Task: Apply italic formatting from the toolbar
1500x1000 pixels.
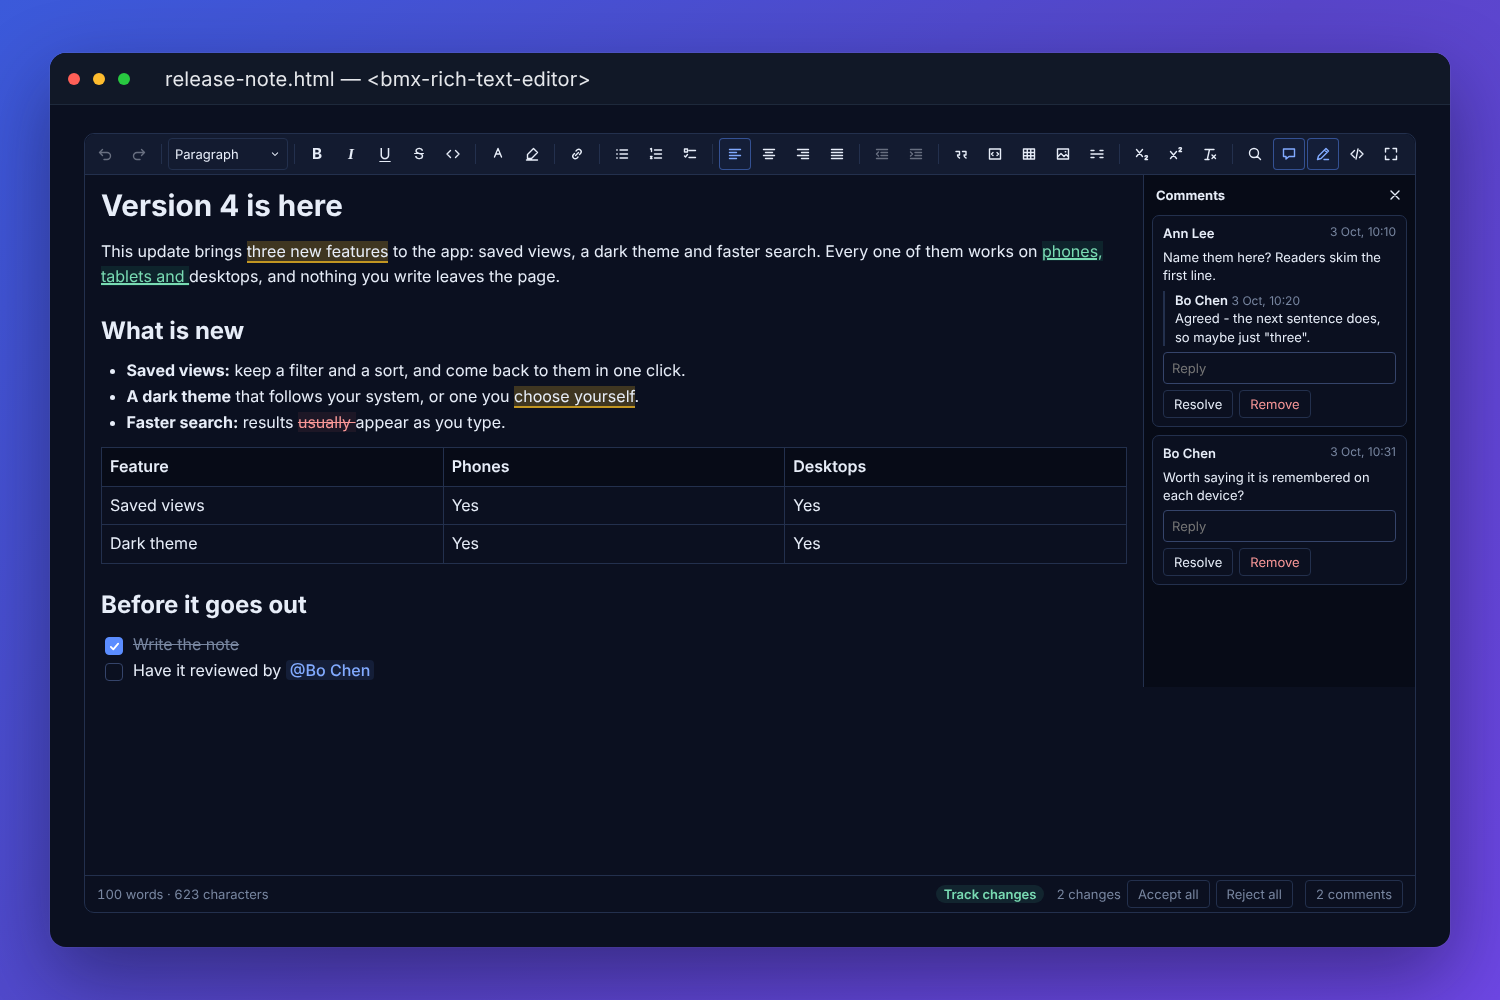Action: [351, 154]
